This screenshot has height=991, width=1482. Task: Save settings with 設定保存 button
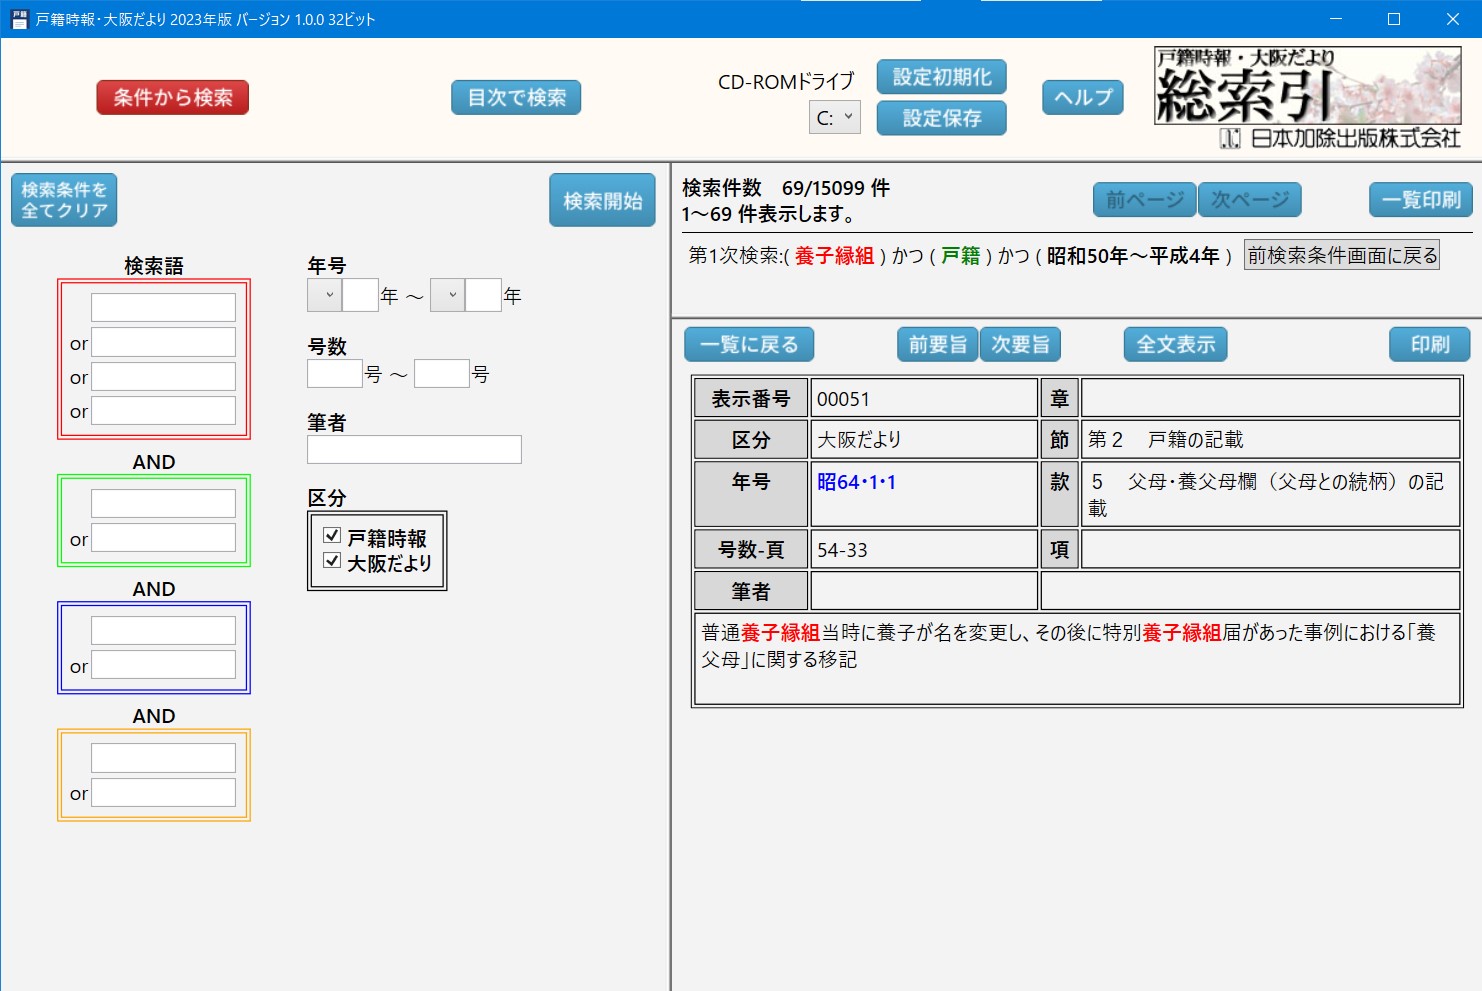pos(941,118)
